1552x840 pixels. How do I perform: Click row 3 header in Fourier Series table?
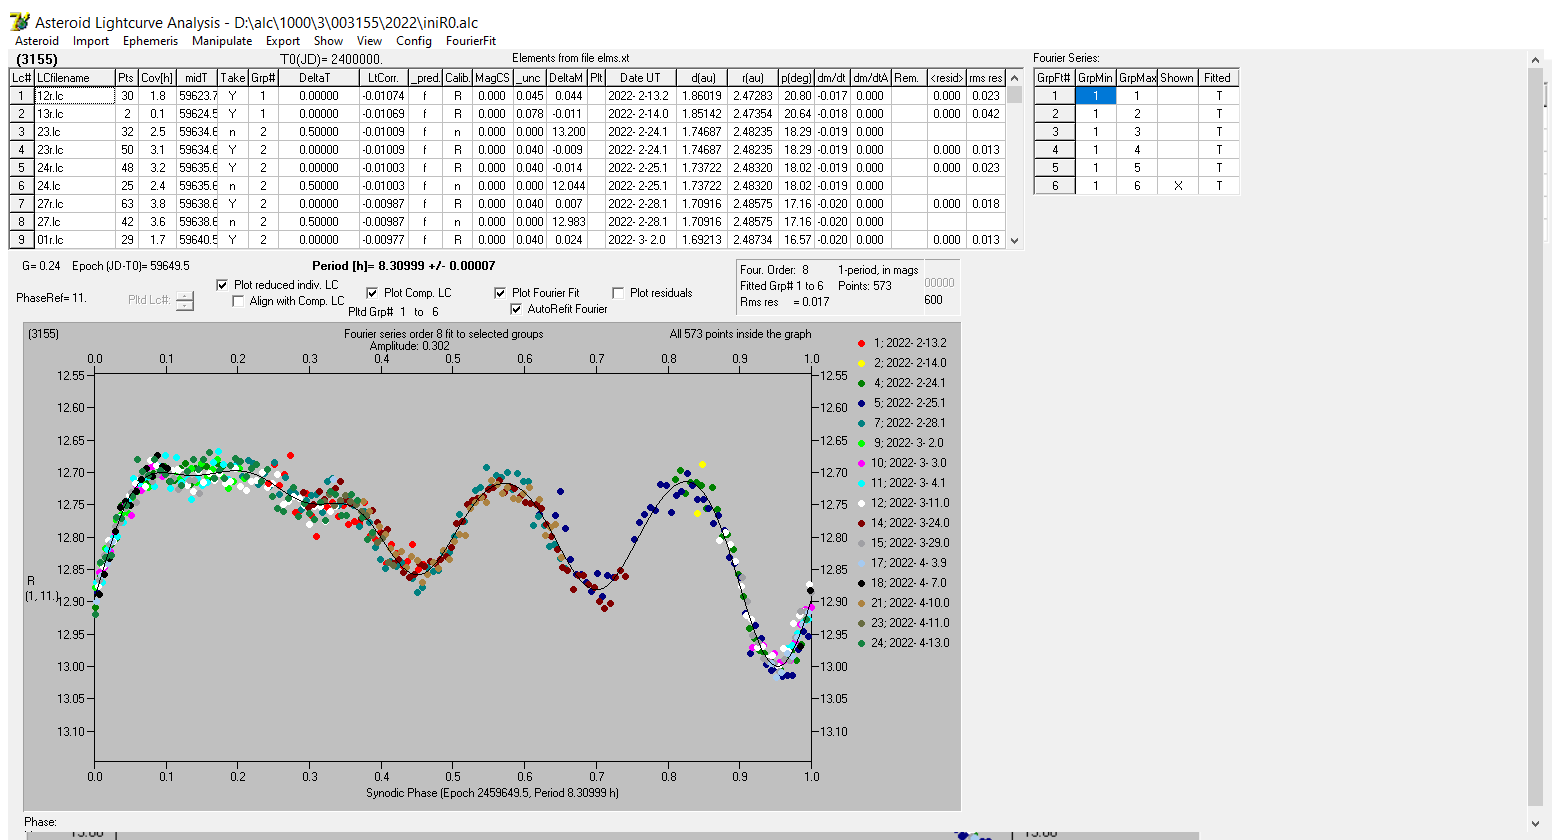1054,132
